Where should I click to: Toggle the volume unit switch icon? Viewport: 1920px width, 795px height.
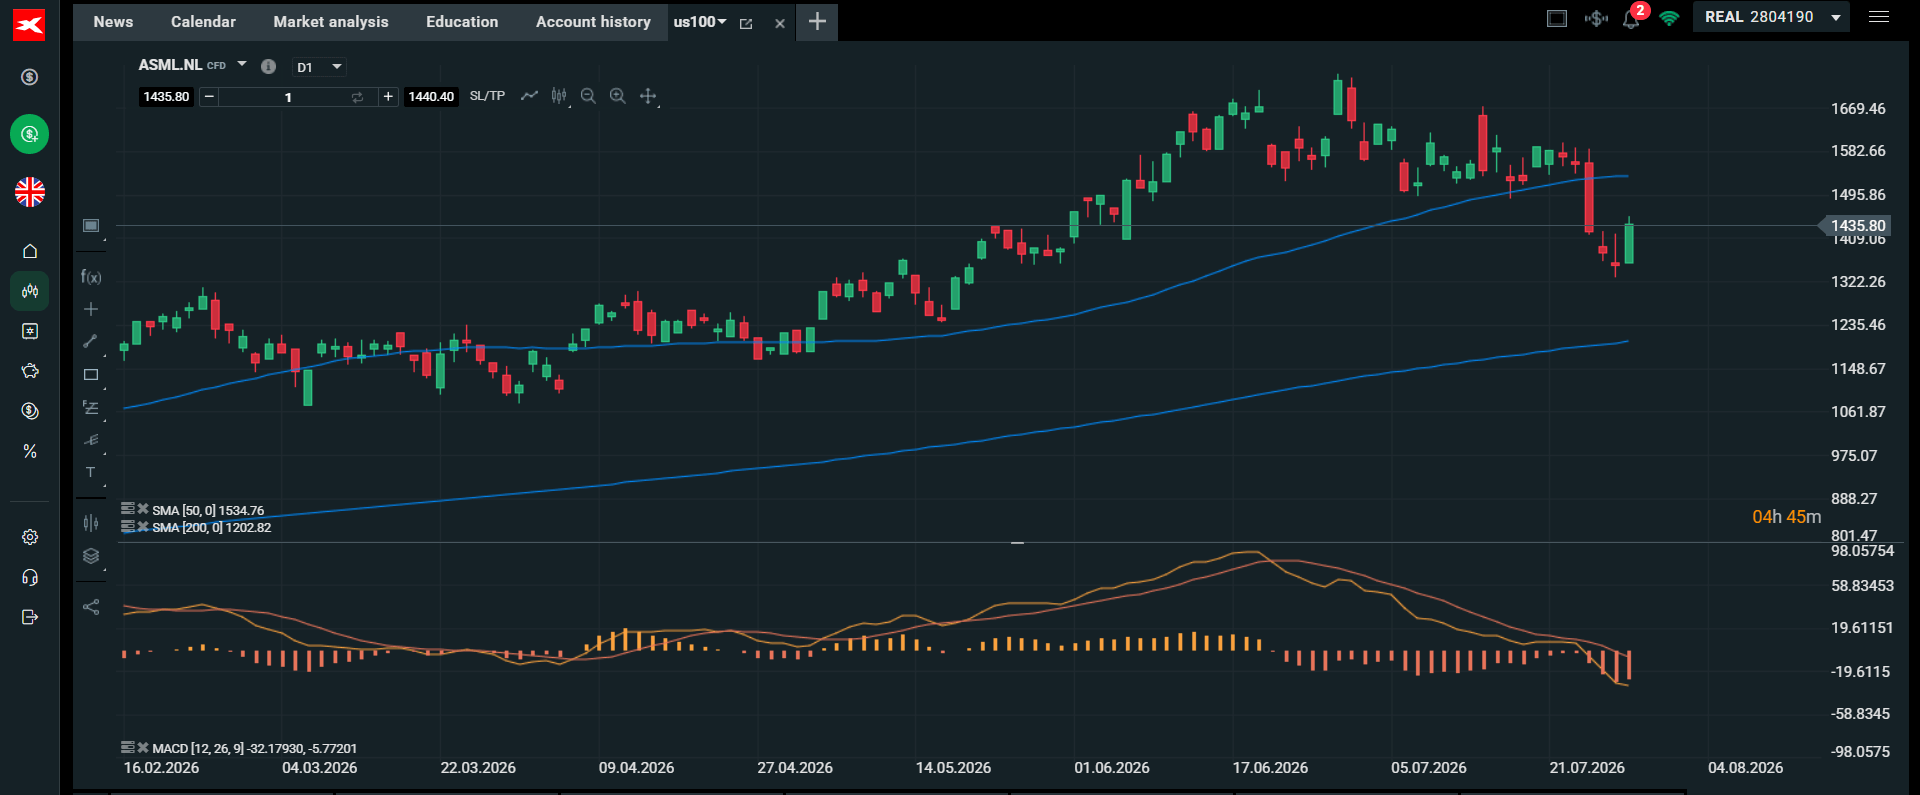pos(357,97)
